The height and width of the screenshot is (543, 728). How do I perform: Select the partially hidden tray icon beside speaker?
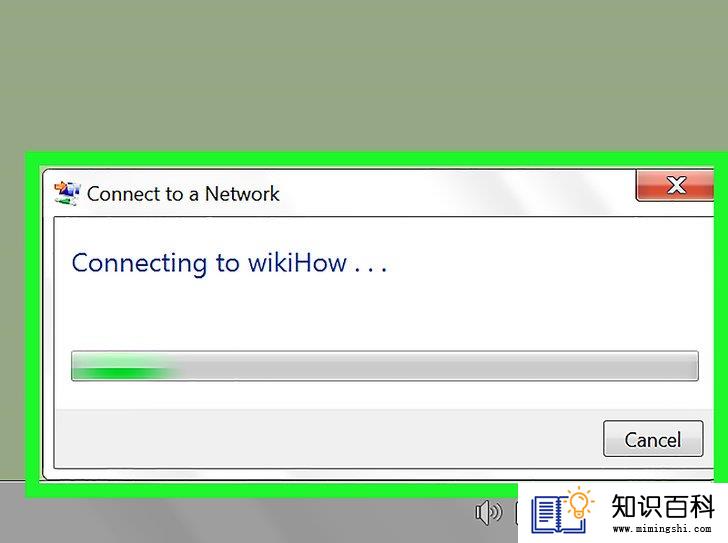click(x=517, y=513)
